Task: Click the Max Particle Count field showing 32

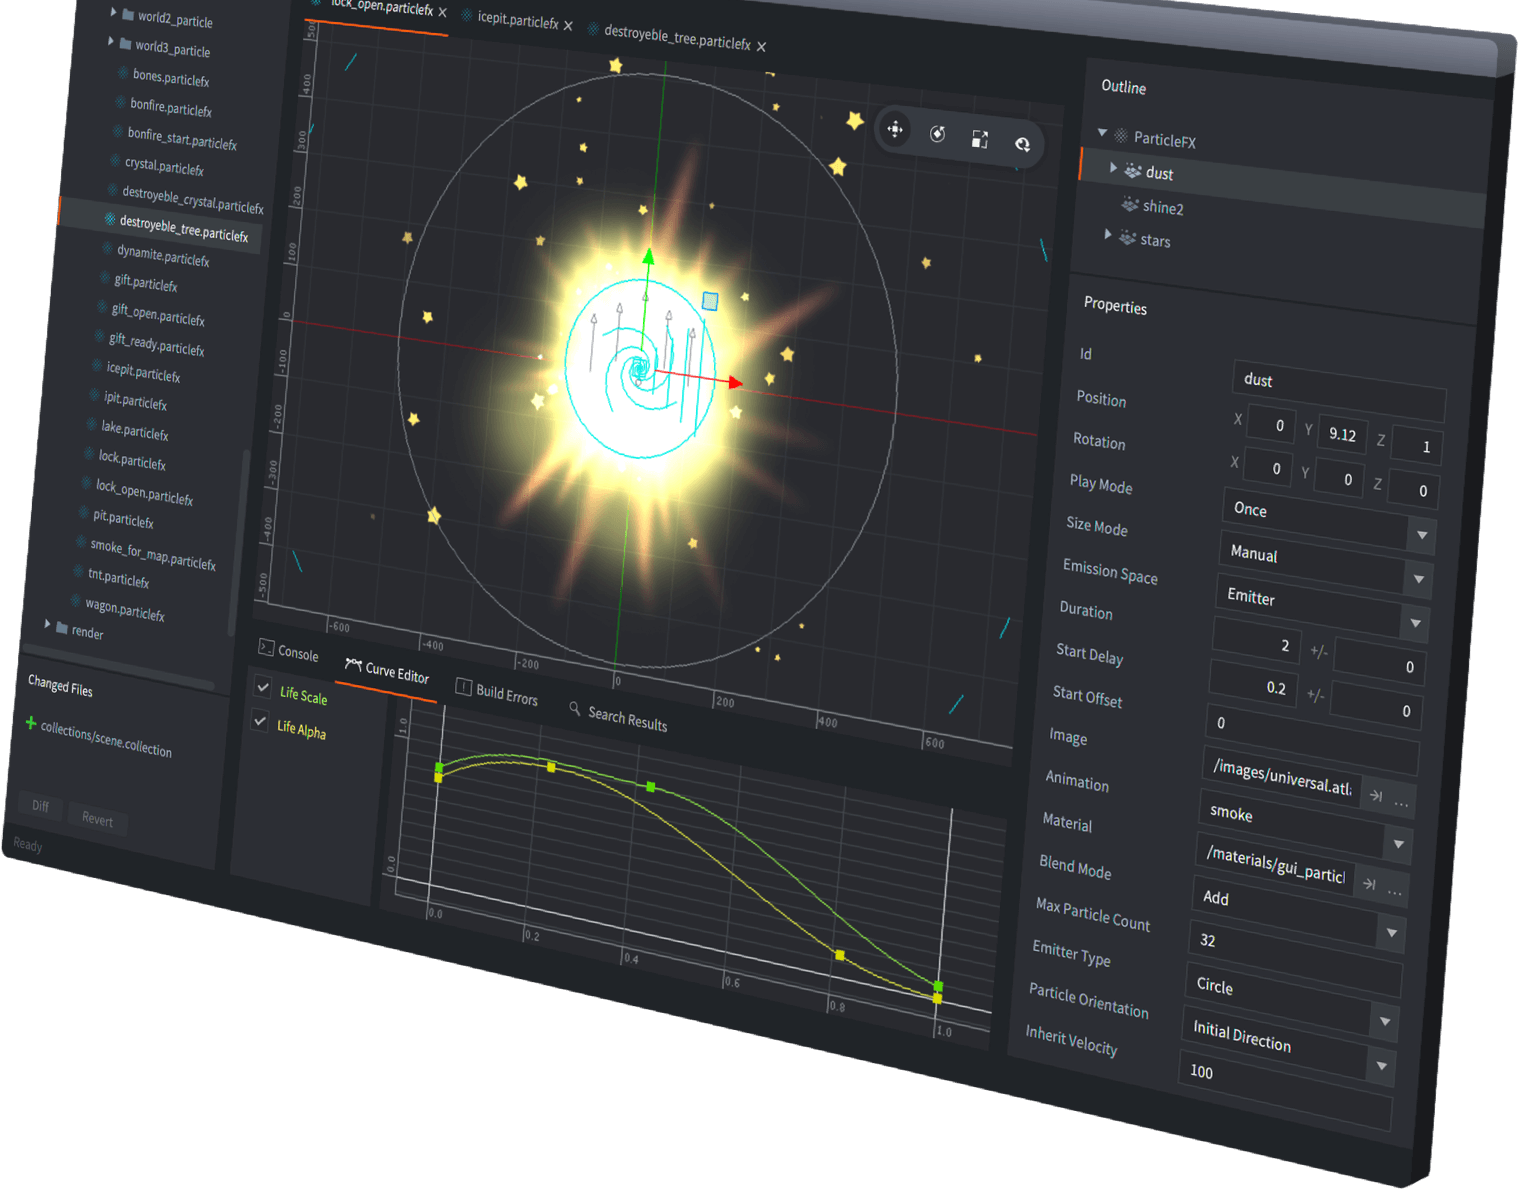Action: coord(1295,956)
